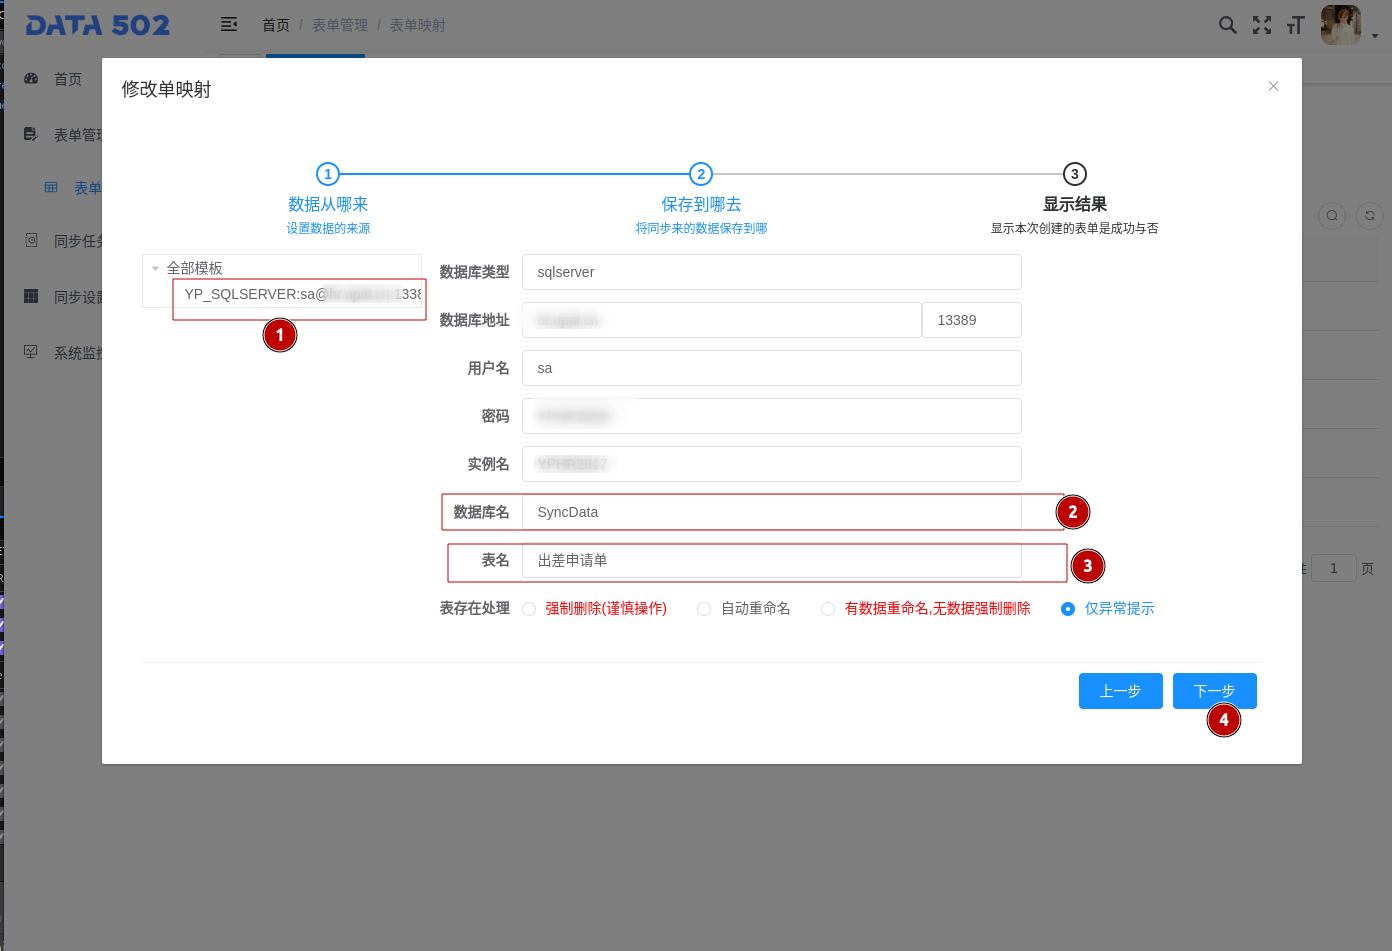Click the search magnifier icon in header
Viewport: 1392px width, 951px height.
[x=1227, y=25]
